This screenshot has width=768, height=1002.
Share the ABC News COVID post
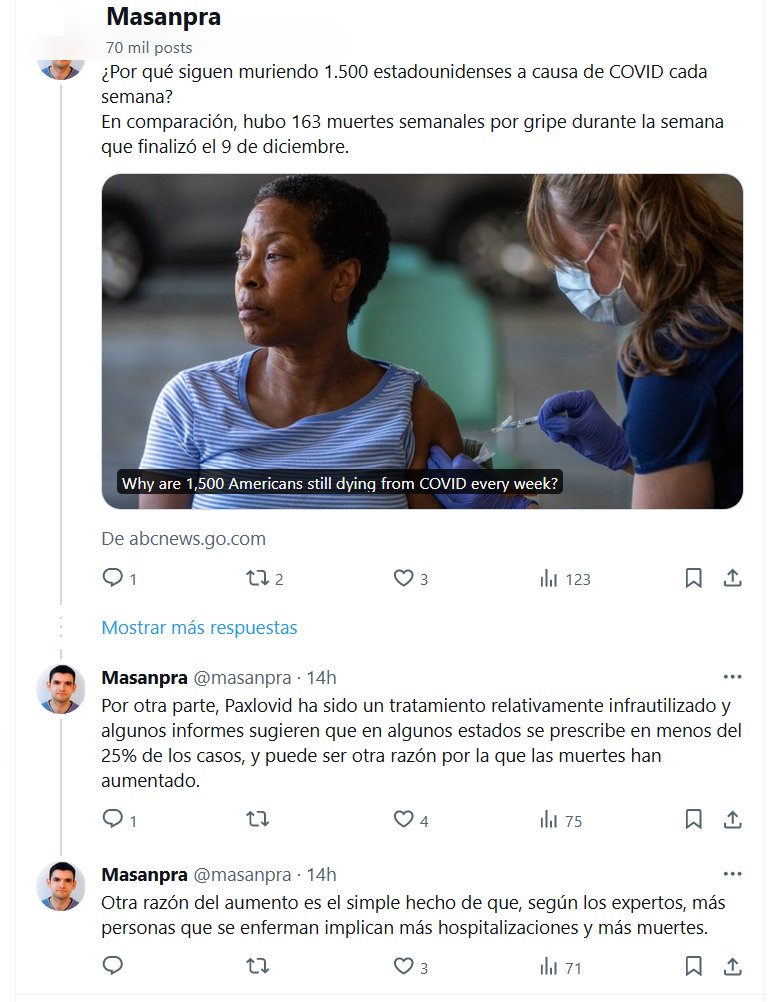(x=732, y=578)
